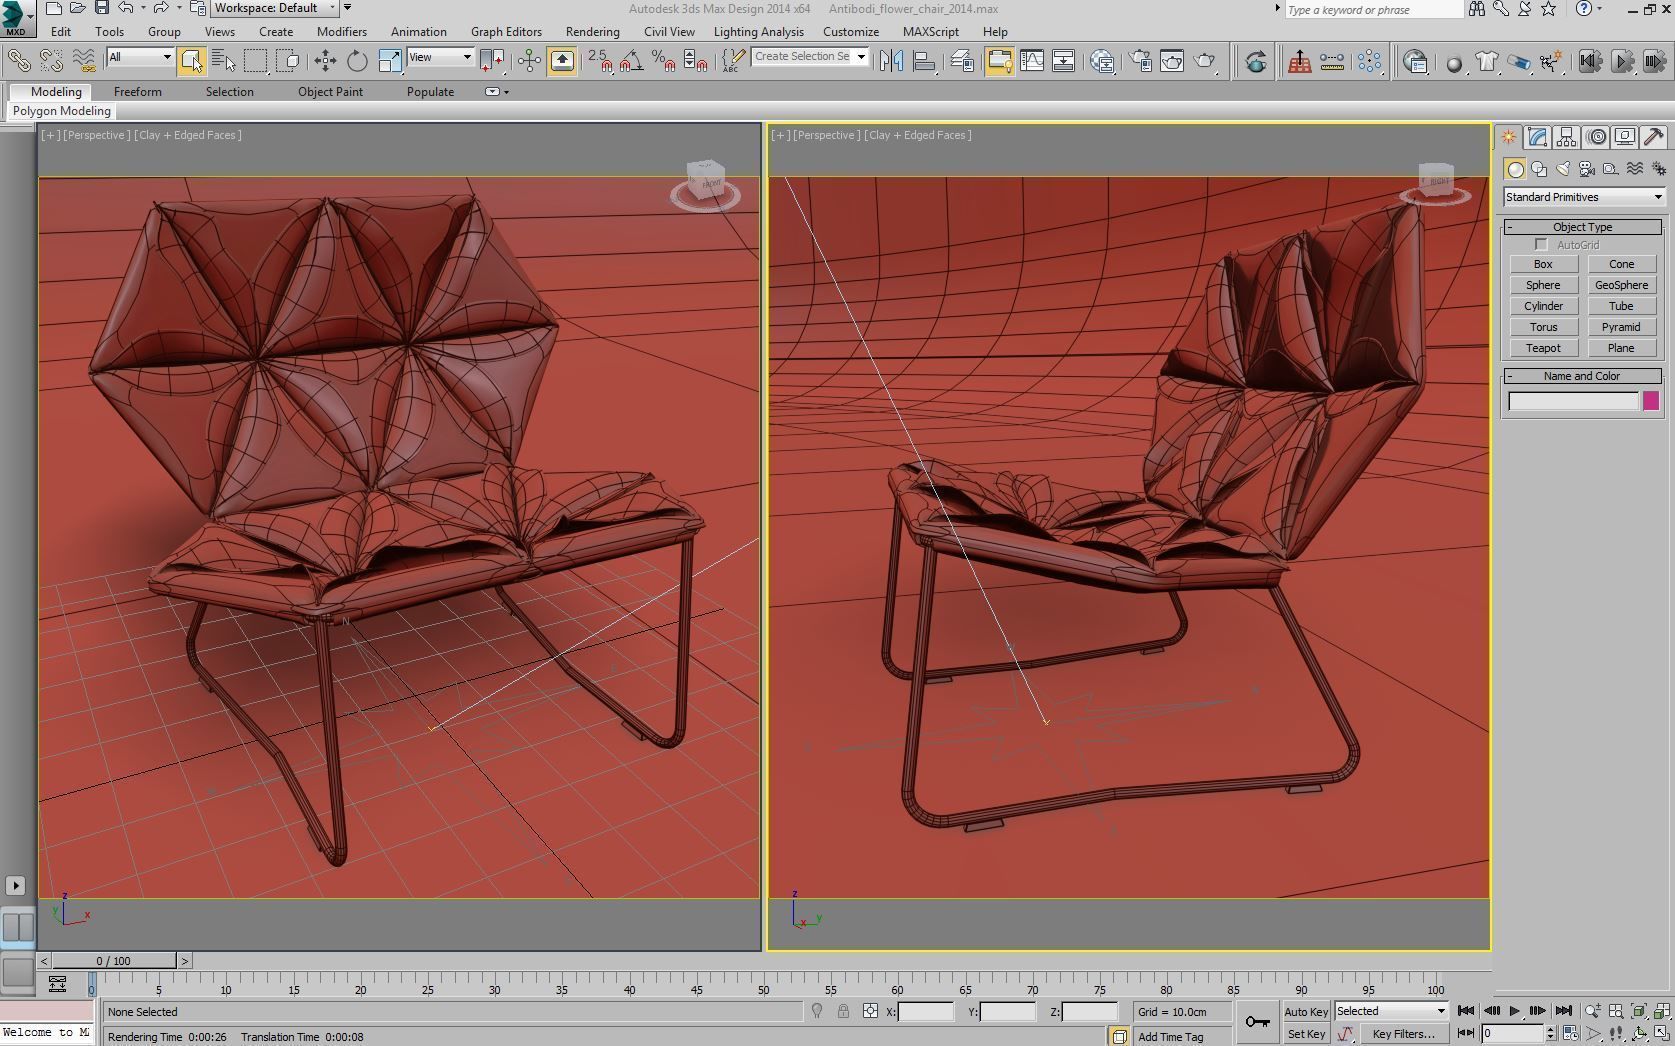Create a Teapot primitive button
This screenshot has width=1675, height=1046.
1543,348
